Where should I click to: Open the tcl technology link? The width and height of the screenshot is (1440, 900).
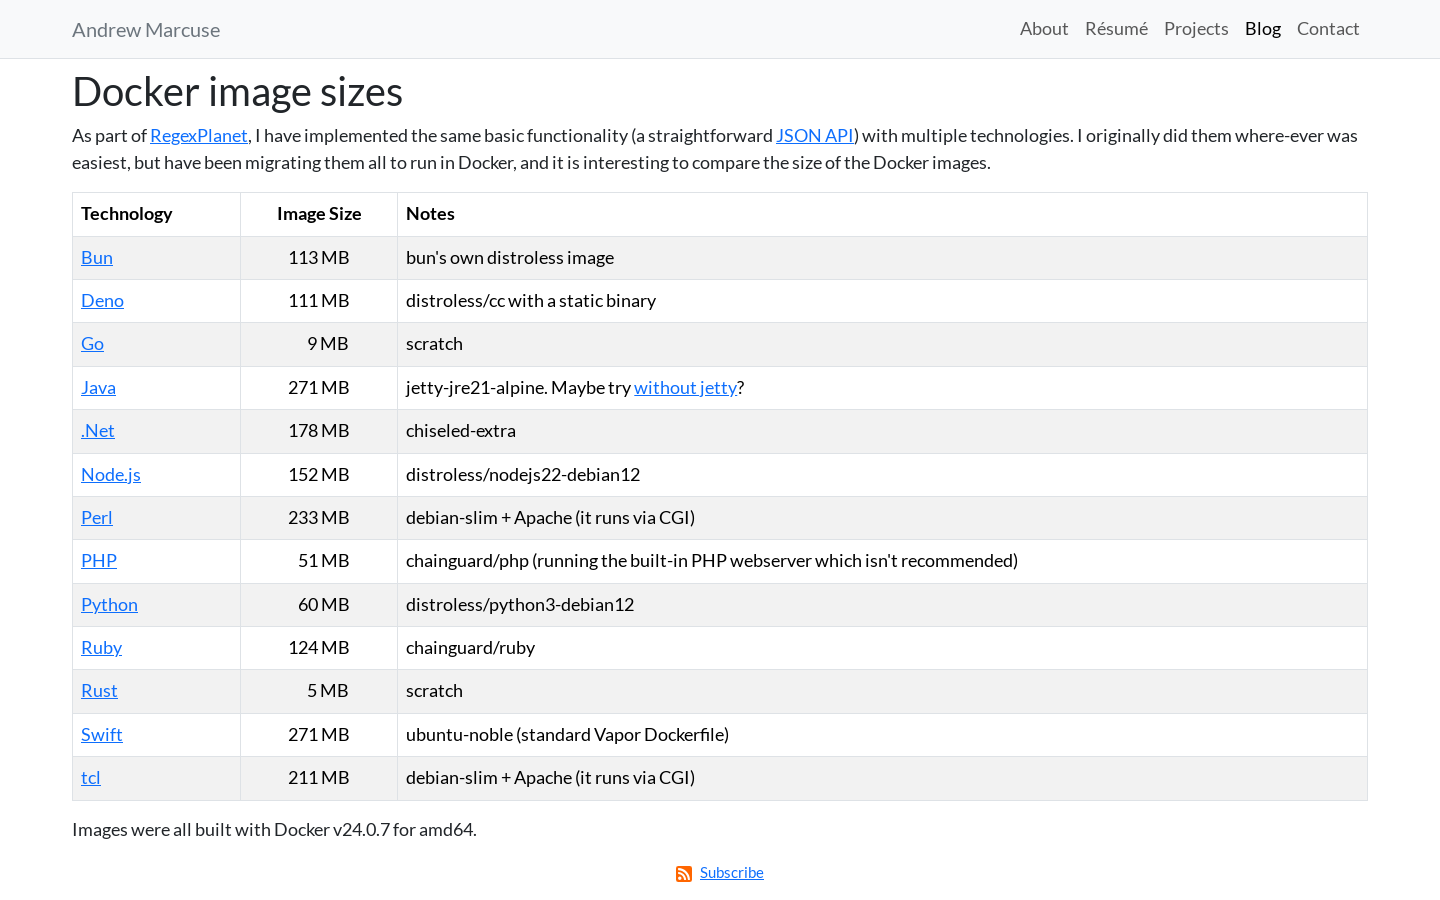click(91, 778)
